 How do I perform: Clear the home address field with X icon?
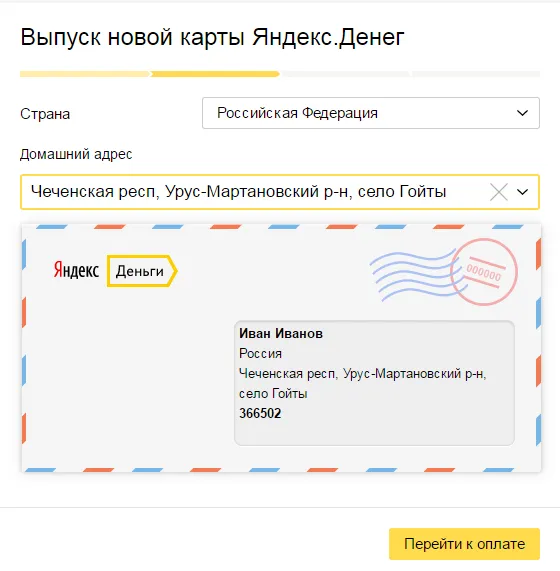[498, 192]
